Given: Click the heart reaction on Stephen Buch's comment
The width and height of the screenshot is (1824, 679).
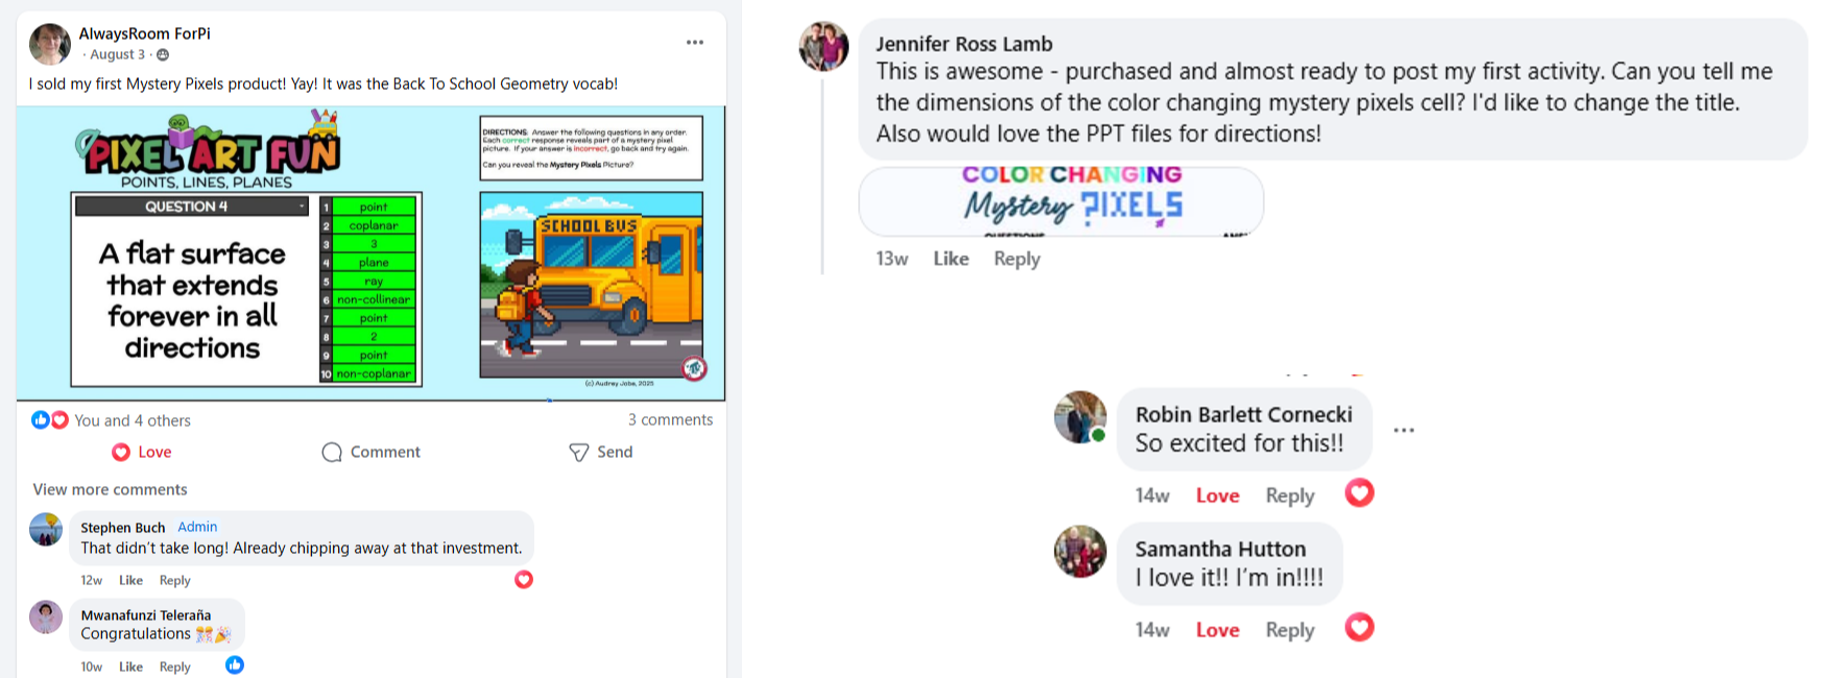Looking at the screenshot, I should click(x=524, y=579).
